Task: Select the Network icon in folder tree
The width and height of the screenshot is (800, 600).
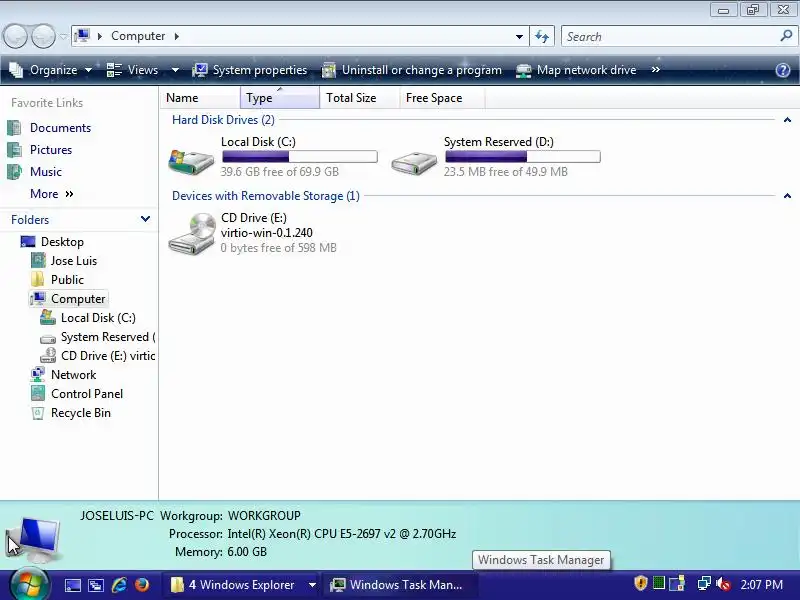Action: pos(38,374)
